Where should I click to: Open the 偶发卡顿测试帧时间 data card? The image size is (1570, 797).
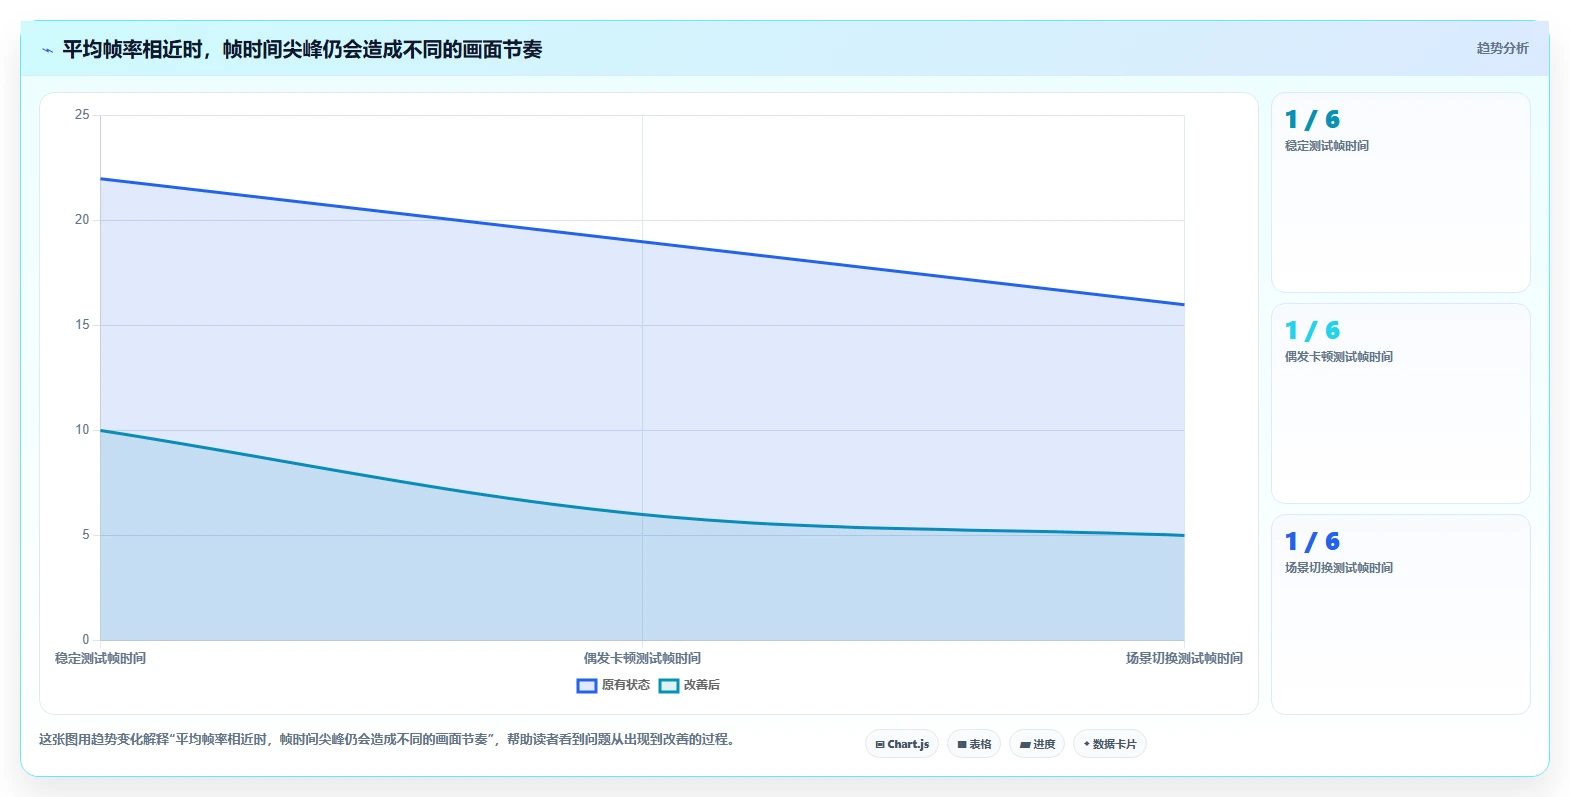(x=1400, y=404)
